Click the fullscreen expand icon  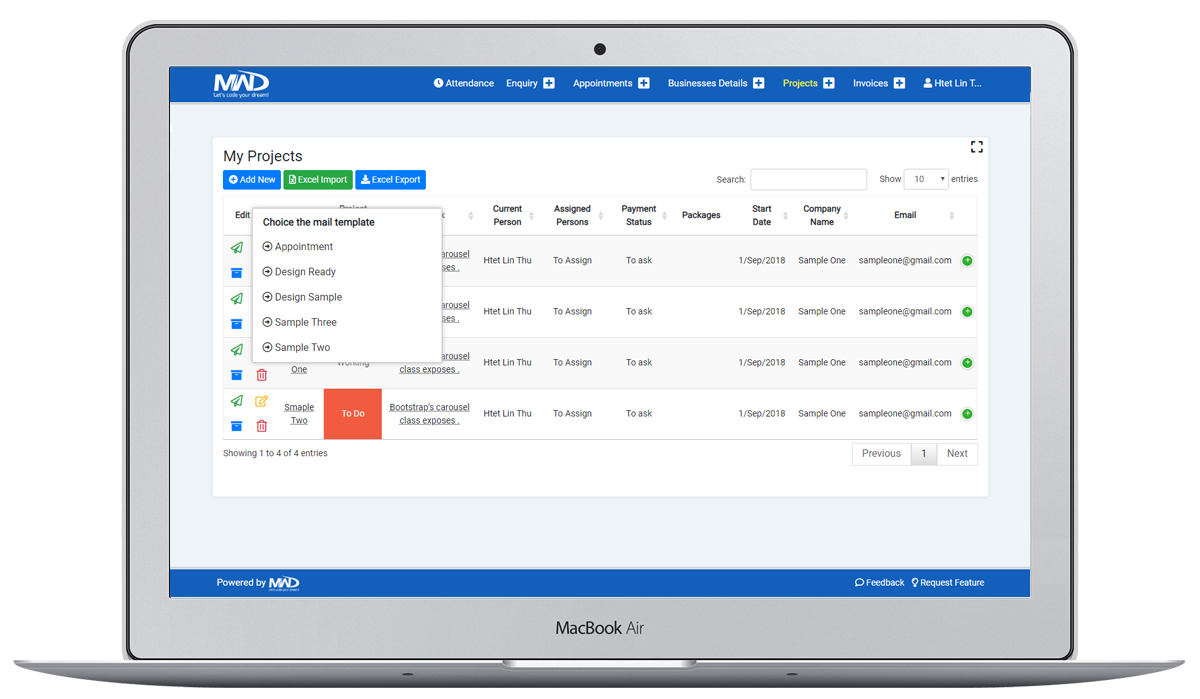coord(976,147)
